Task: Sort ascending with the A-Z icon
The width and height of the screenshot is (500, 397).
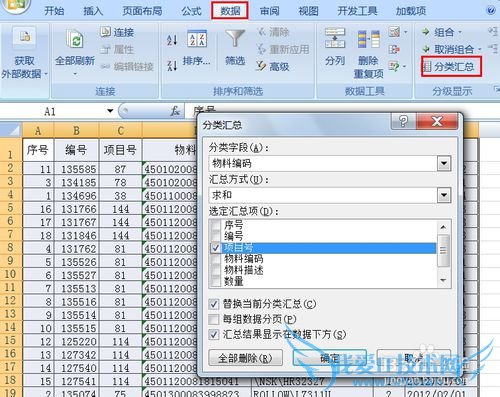Action: pos(172,40)
